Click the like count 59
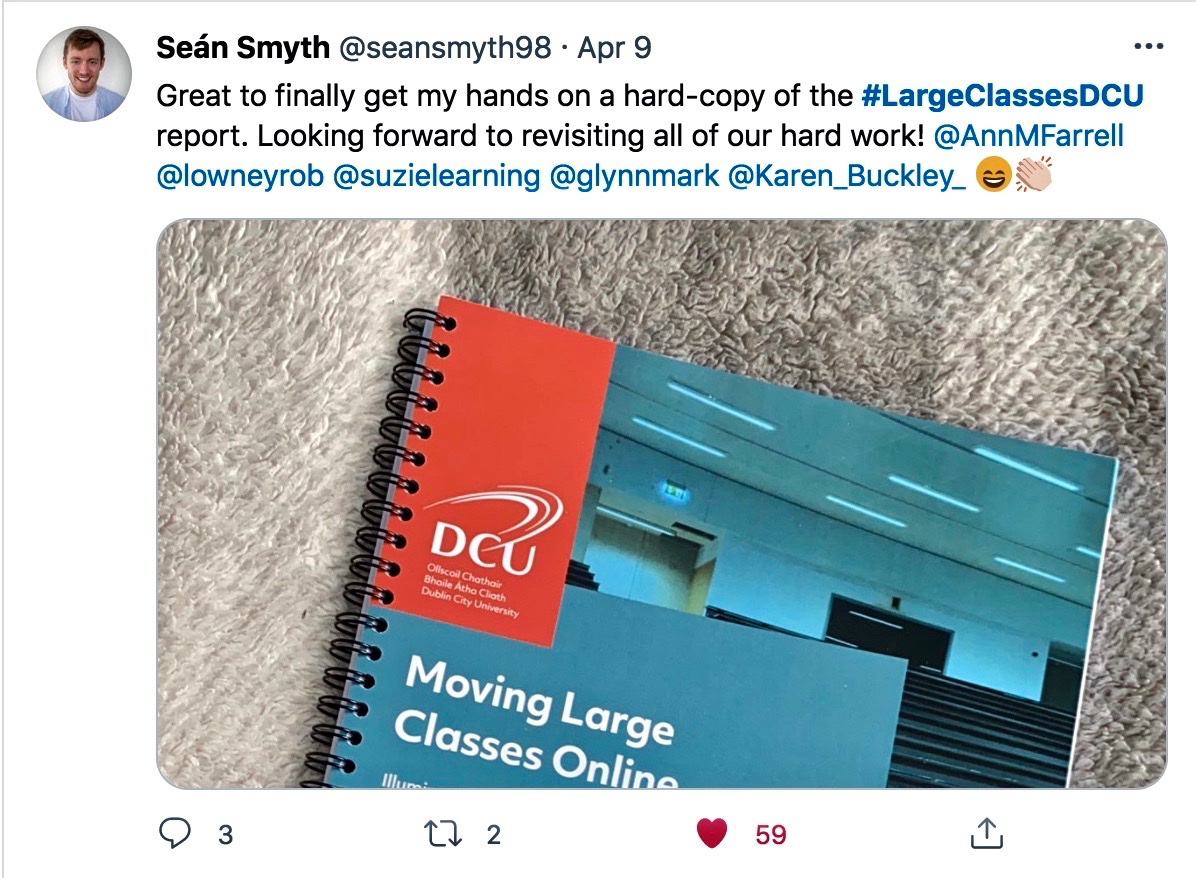This screenshot has height=878, width=1196. tap(770, 835)
